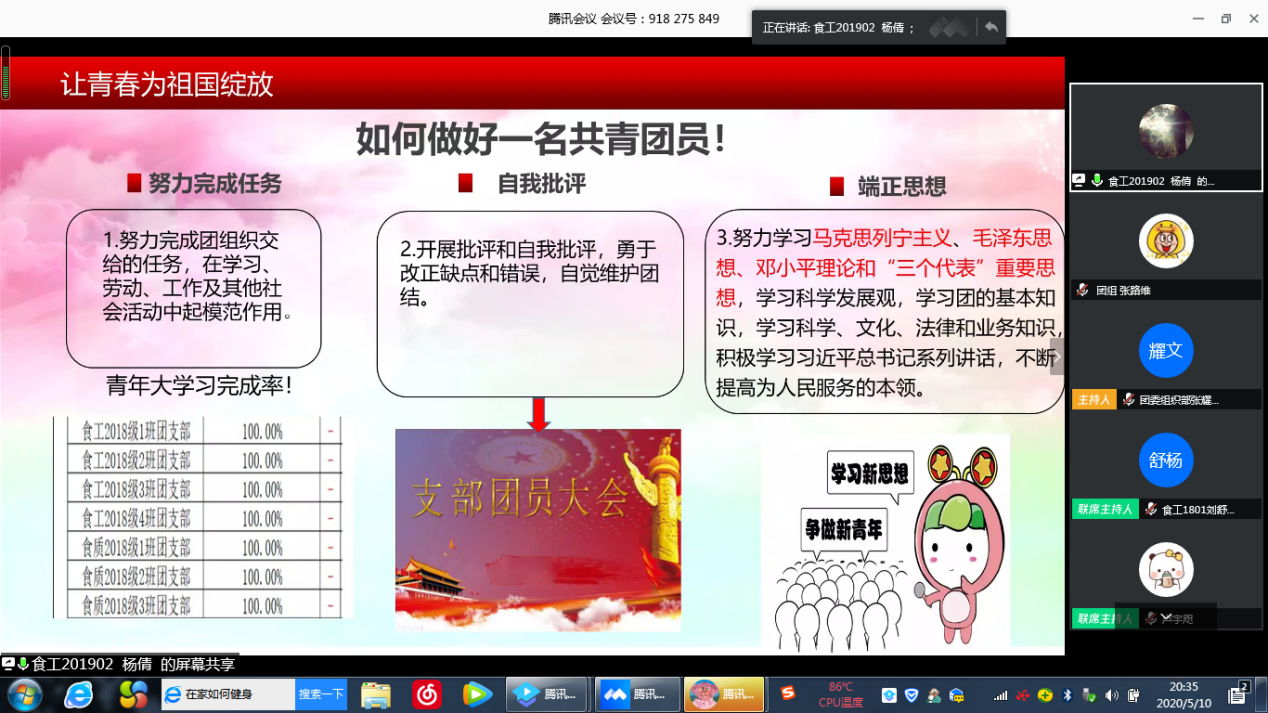
Task: Launch the Tencent Video player taskbar icon
Action: click(477, 694)
